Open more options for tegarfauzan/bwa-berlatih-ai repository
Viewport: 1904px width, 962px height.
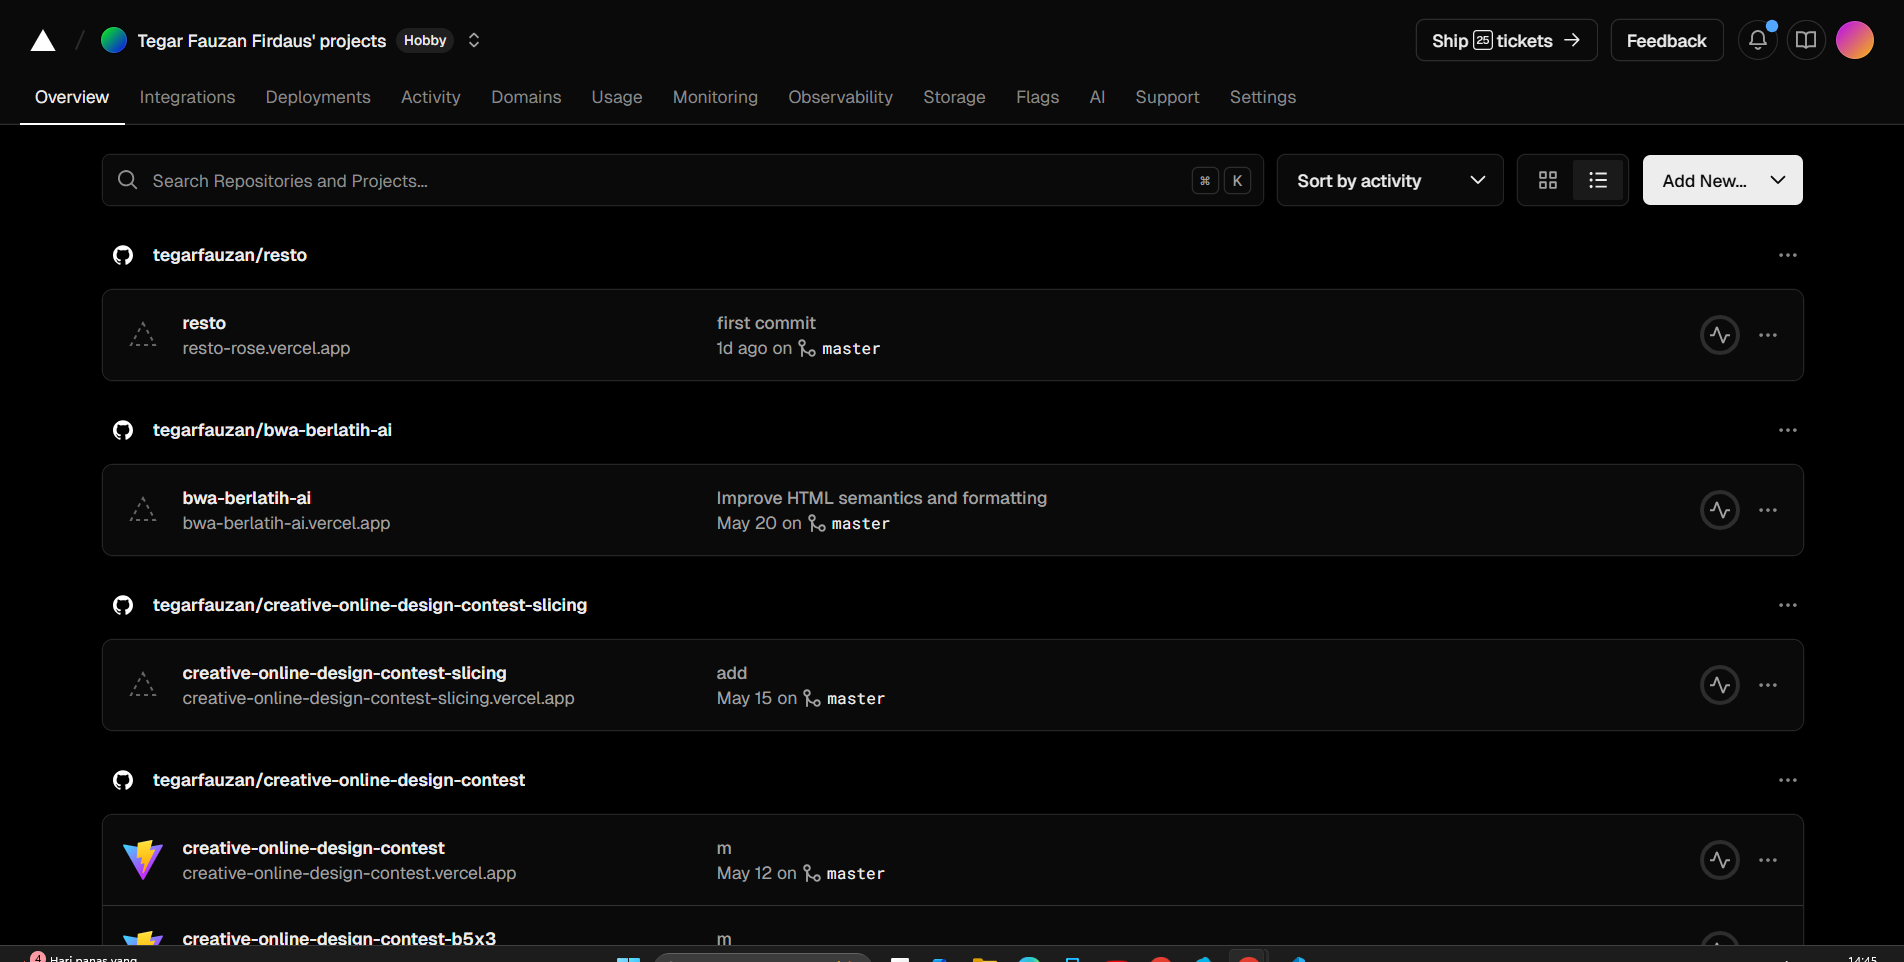coord(1787,430)
